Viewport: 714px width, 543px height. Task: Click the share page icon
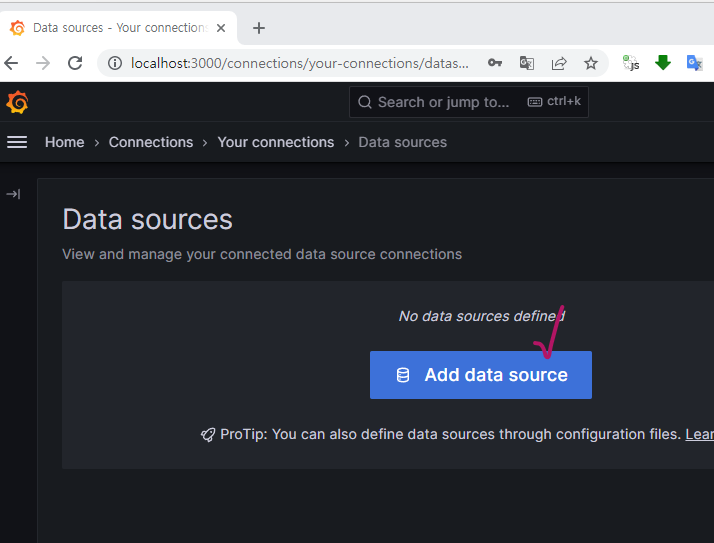point(559,63)
